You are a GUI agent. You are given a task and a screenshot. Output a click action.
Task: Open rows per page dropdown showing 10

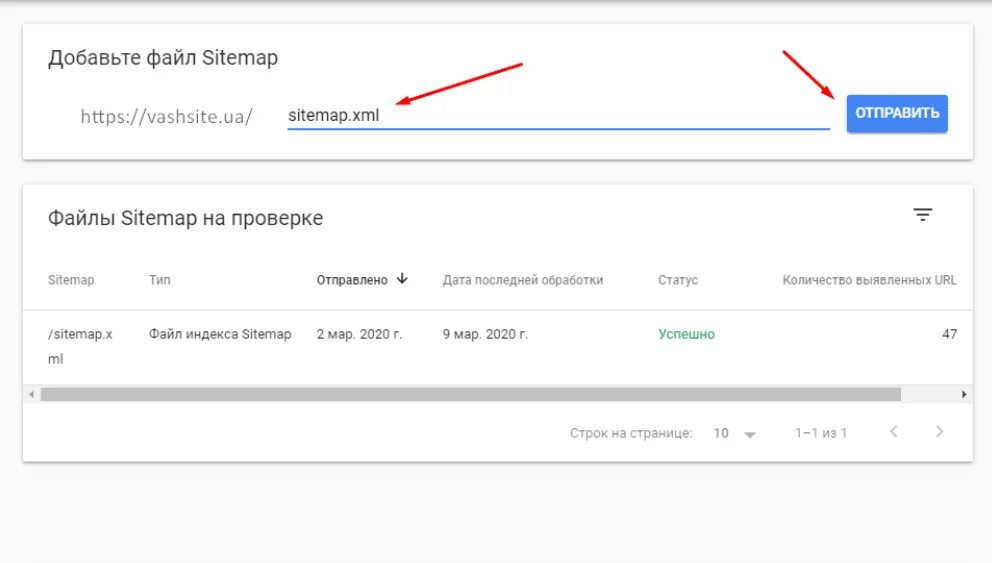(735, 433)
